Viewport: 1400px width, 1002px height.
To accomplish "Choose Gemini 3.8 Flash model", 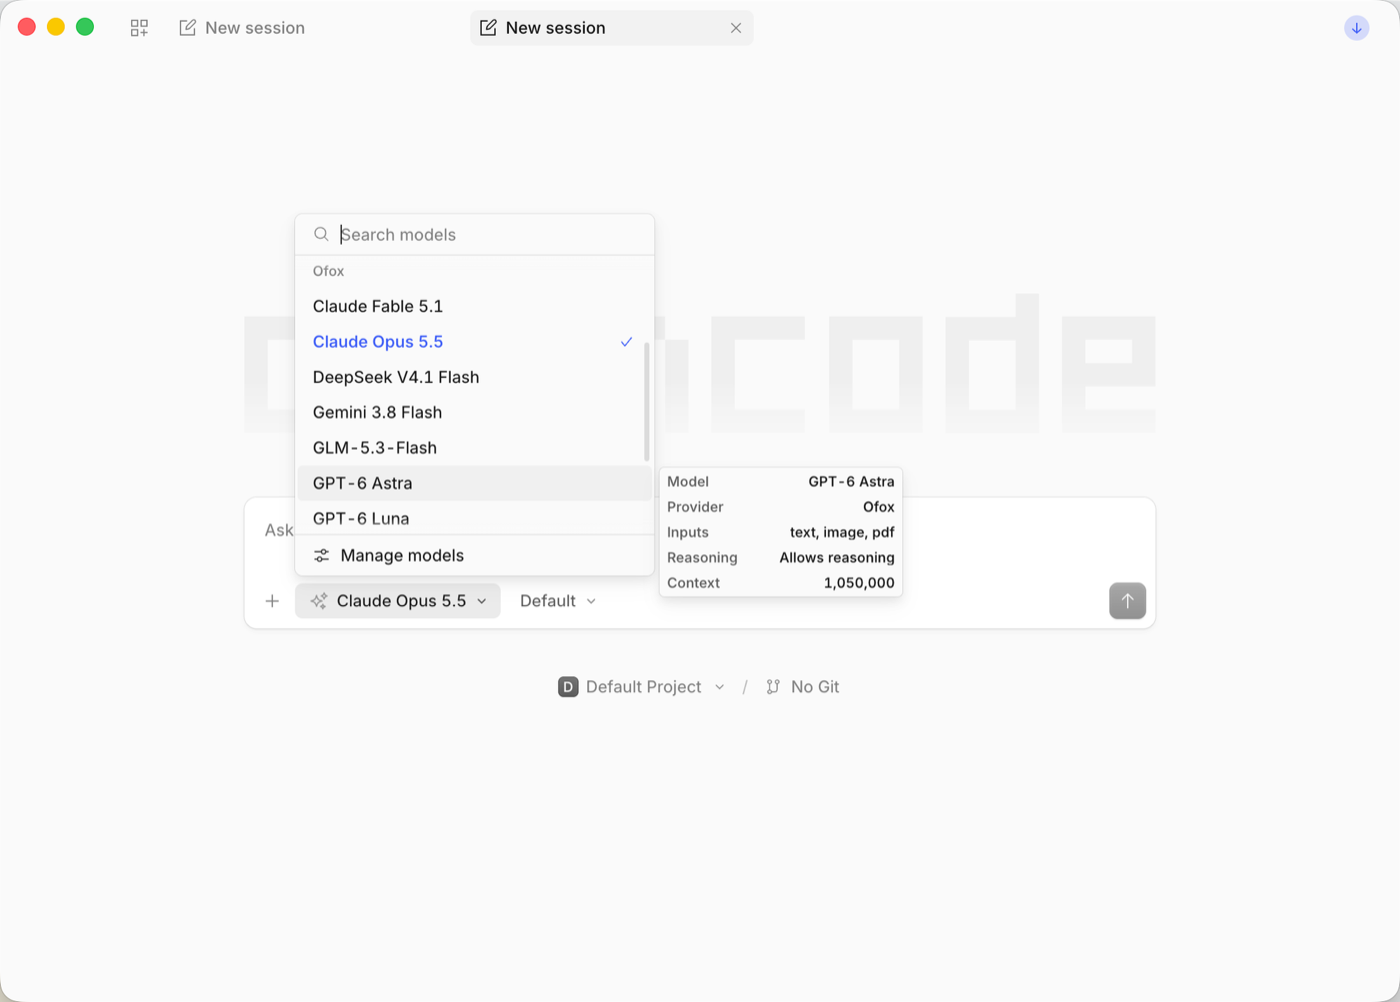I will (475, 412).
